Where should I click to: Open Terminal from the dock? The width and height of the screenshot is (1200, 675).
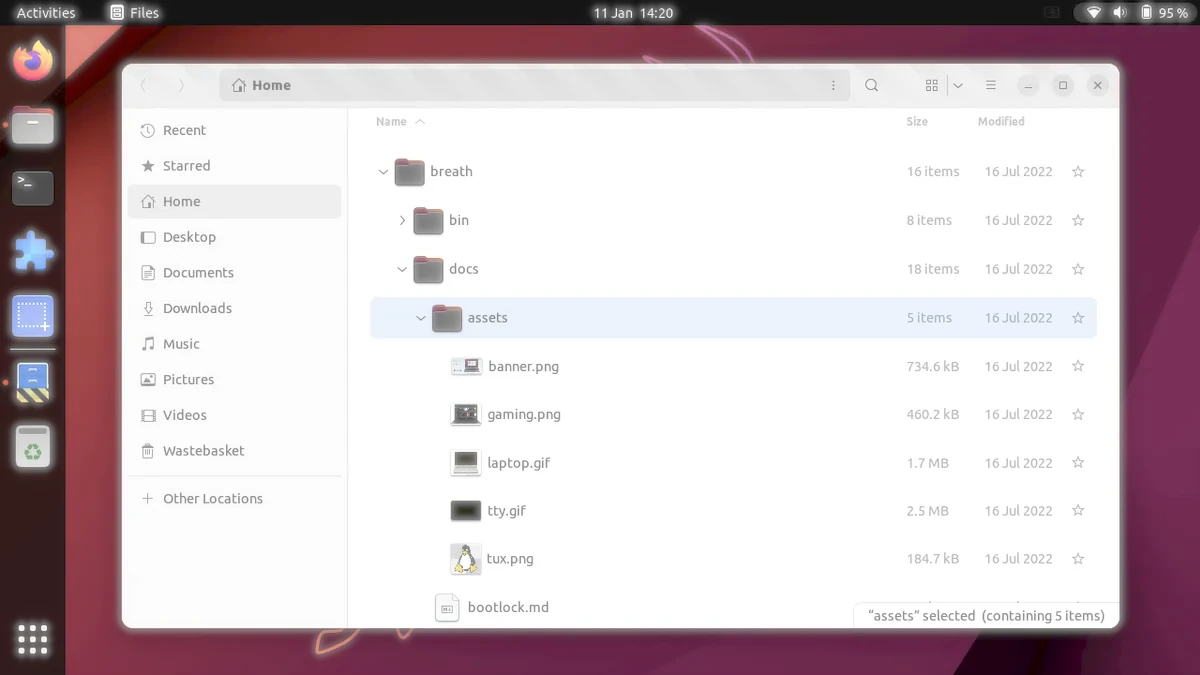(x=33, y=188)
